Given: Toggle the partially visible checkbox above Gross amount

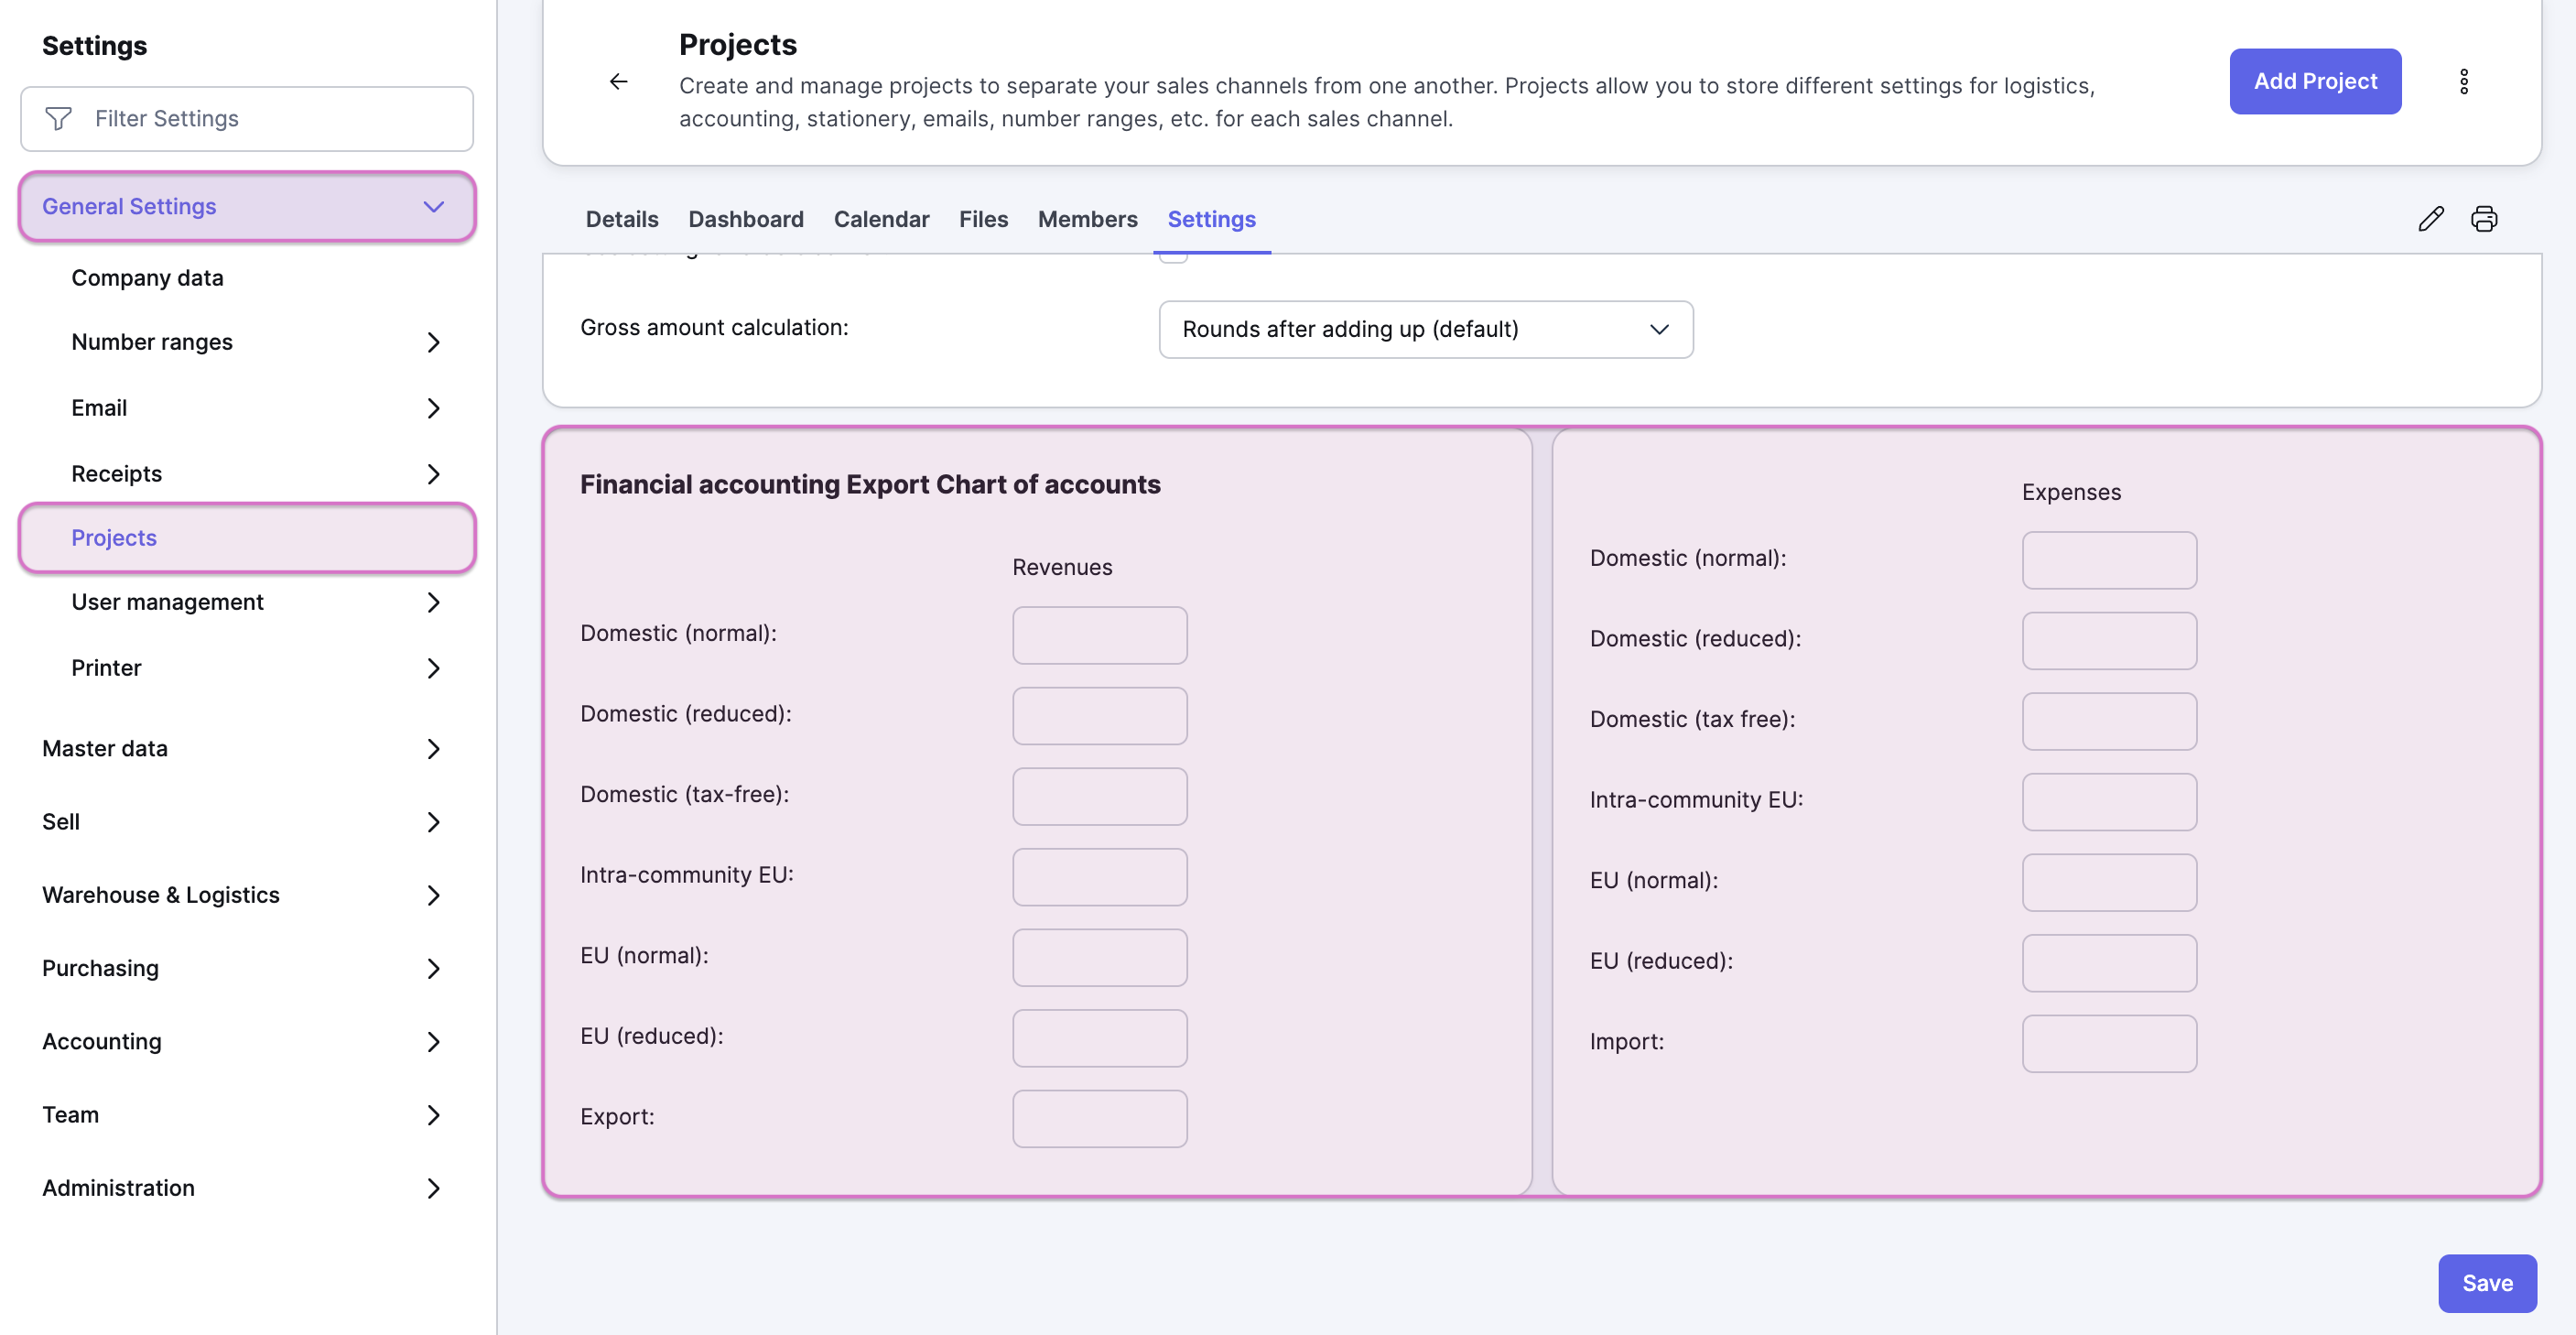Looking at the screenshot, I should click(1173, 257).
